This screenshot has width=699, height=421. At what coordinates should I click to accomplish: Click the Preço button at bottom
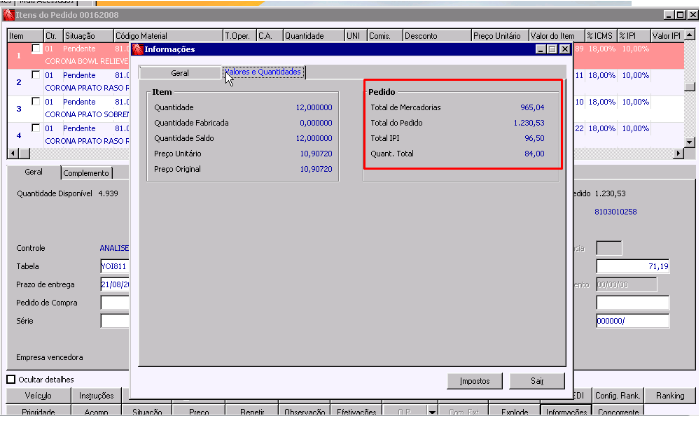click(x=199, y=412)
